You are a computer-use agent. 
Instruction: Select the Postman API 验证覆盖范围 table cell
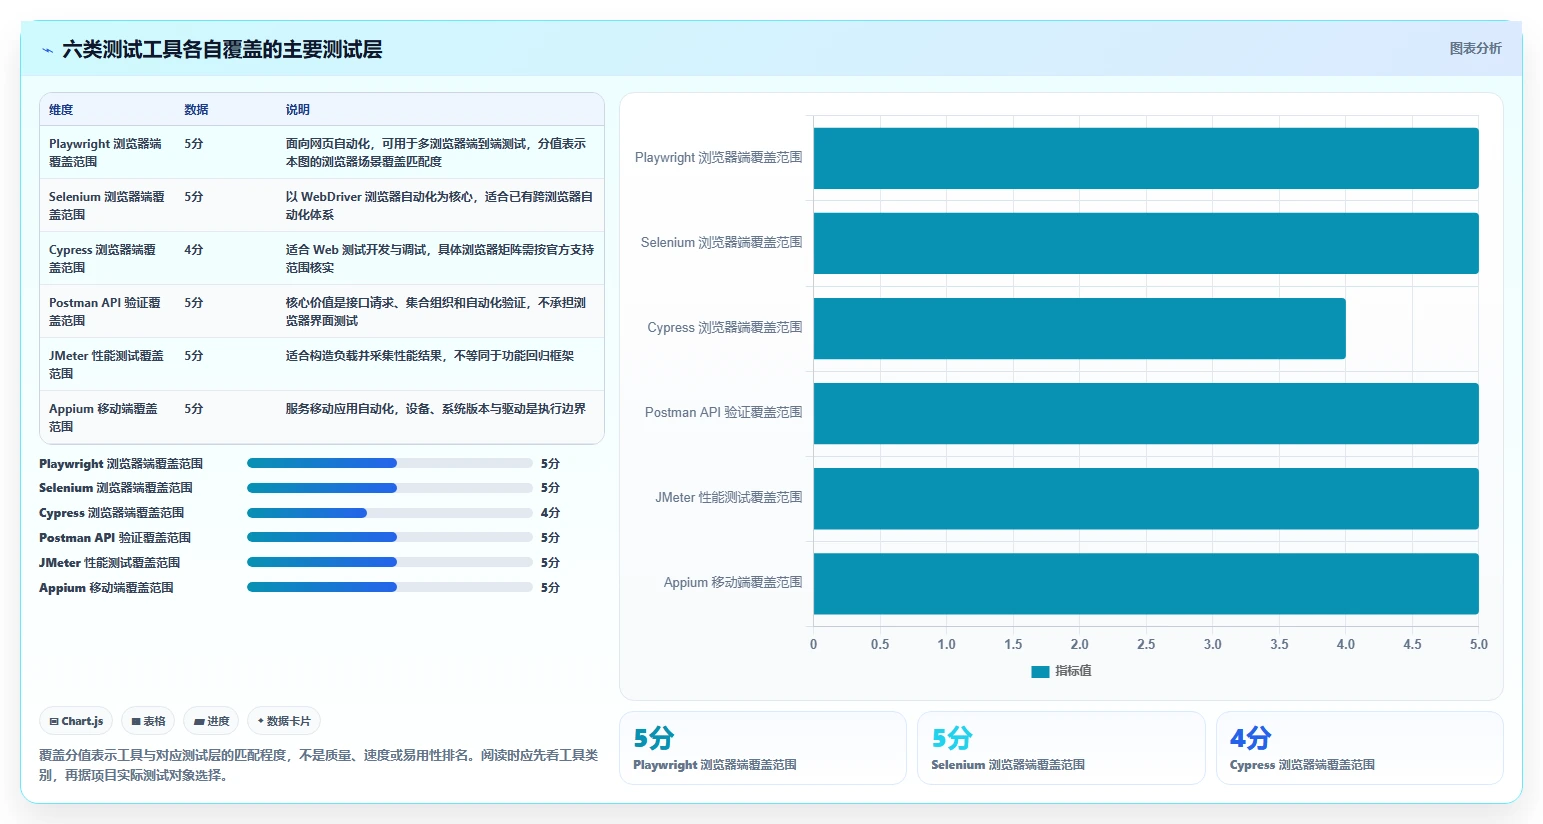click(x=105, y=311)
